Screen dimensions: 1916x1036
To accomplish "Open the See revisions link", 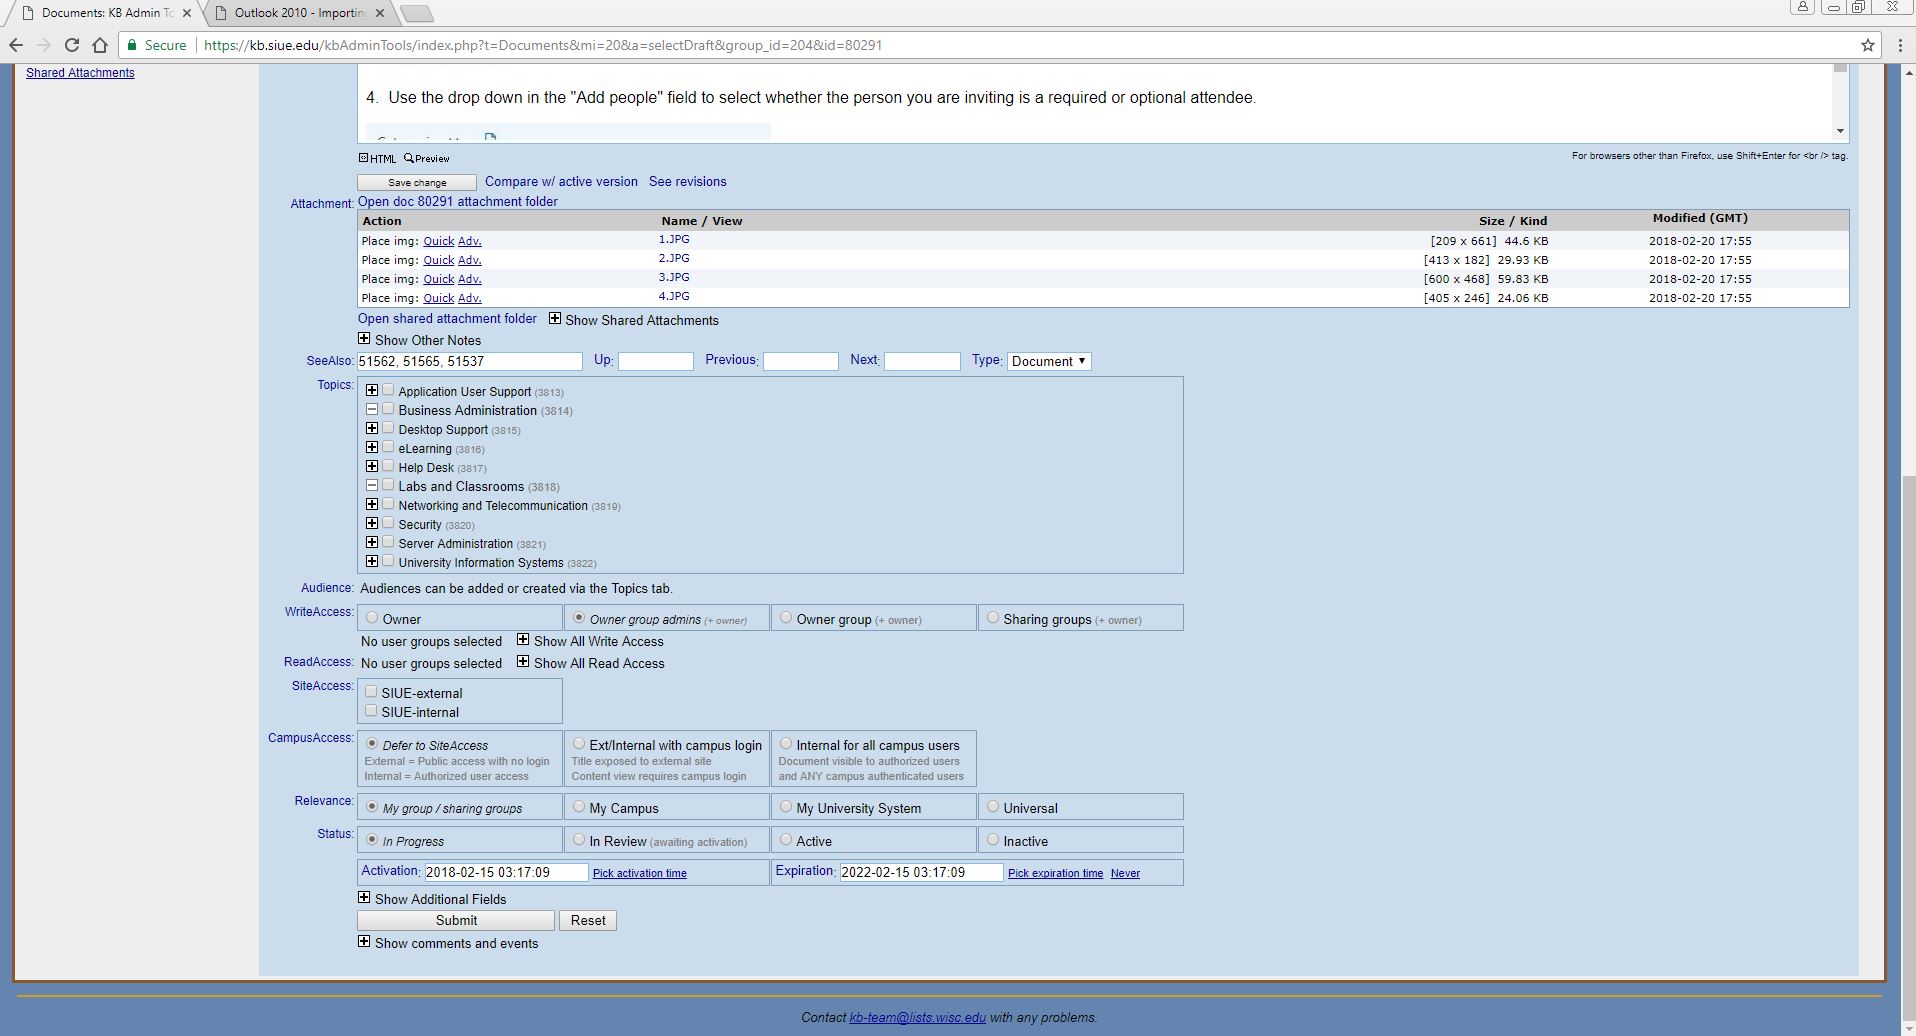I will click(687, 182).
